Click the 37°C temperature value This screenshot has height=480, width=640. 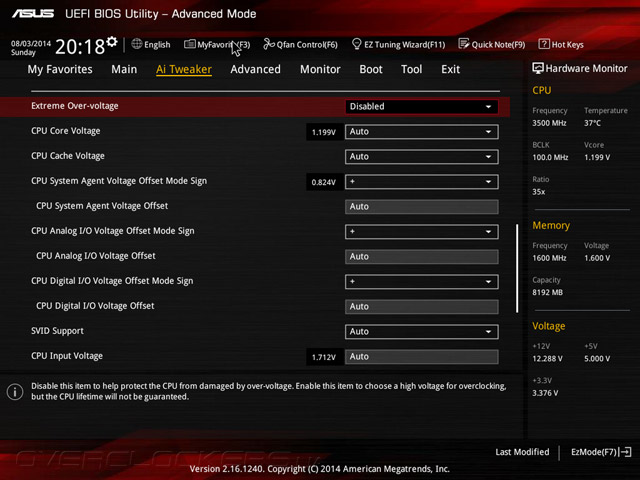point(592,123)
